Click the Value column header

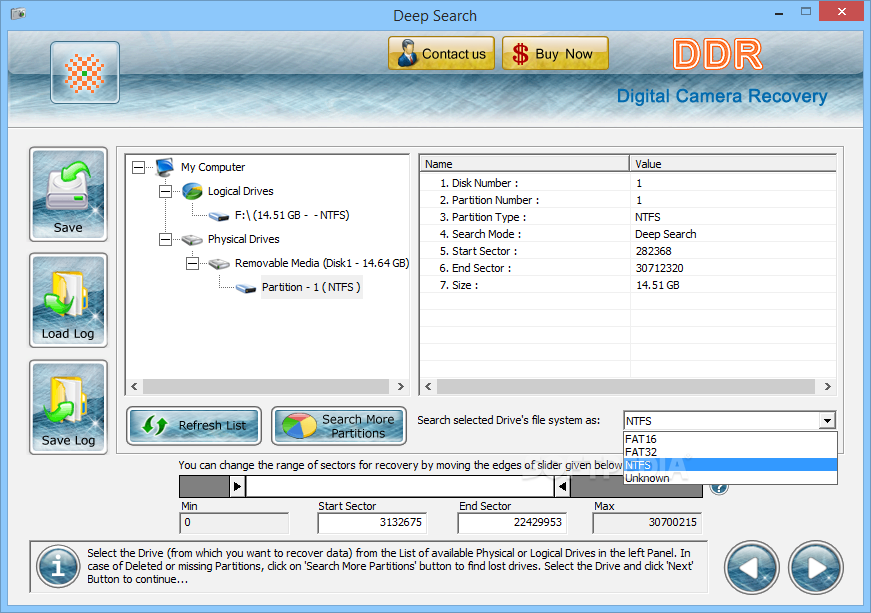[733, 164]
